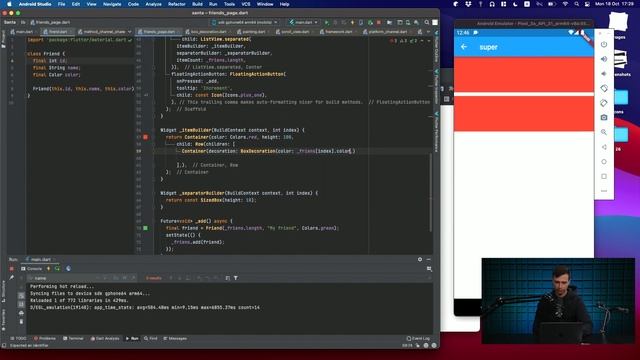640x360 pixels.
Task: Tap back arrow in the super app bar
Action: (x=464, y=47)
